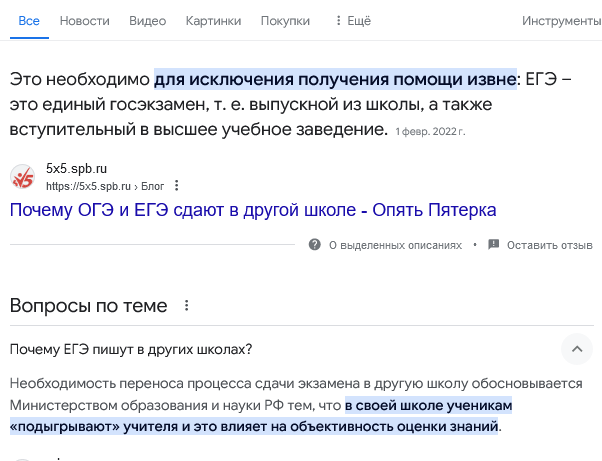Open three-dot menu beside the Блог URL

click(177, 186)
